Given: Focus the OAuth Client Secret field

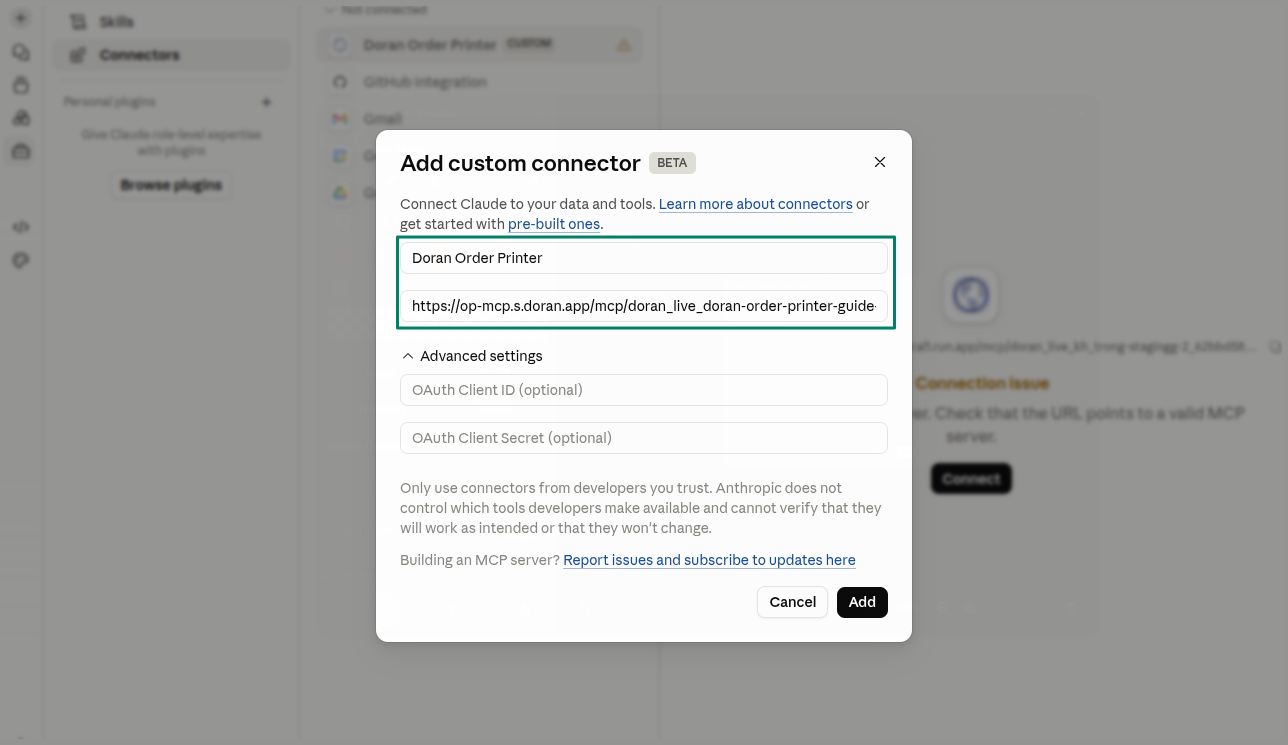Looking at the screenshot, I should 644,438.
